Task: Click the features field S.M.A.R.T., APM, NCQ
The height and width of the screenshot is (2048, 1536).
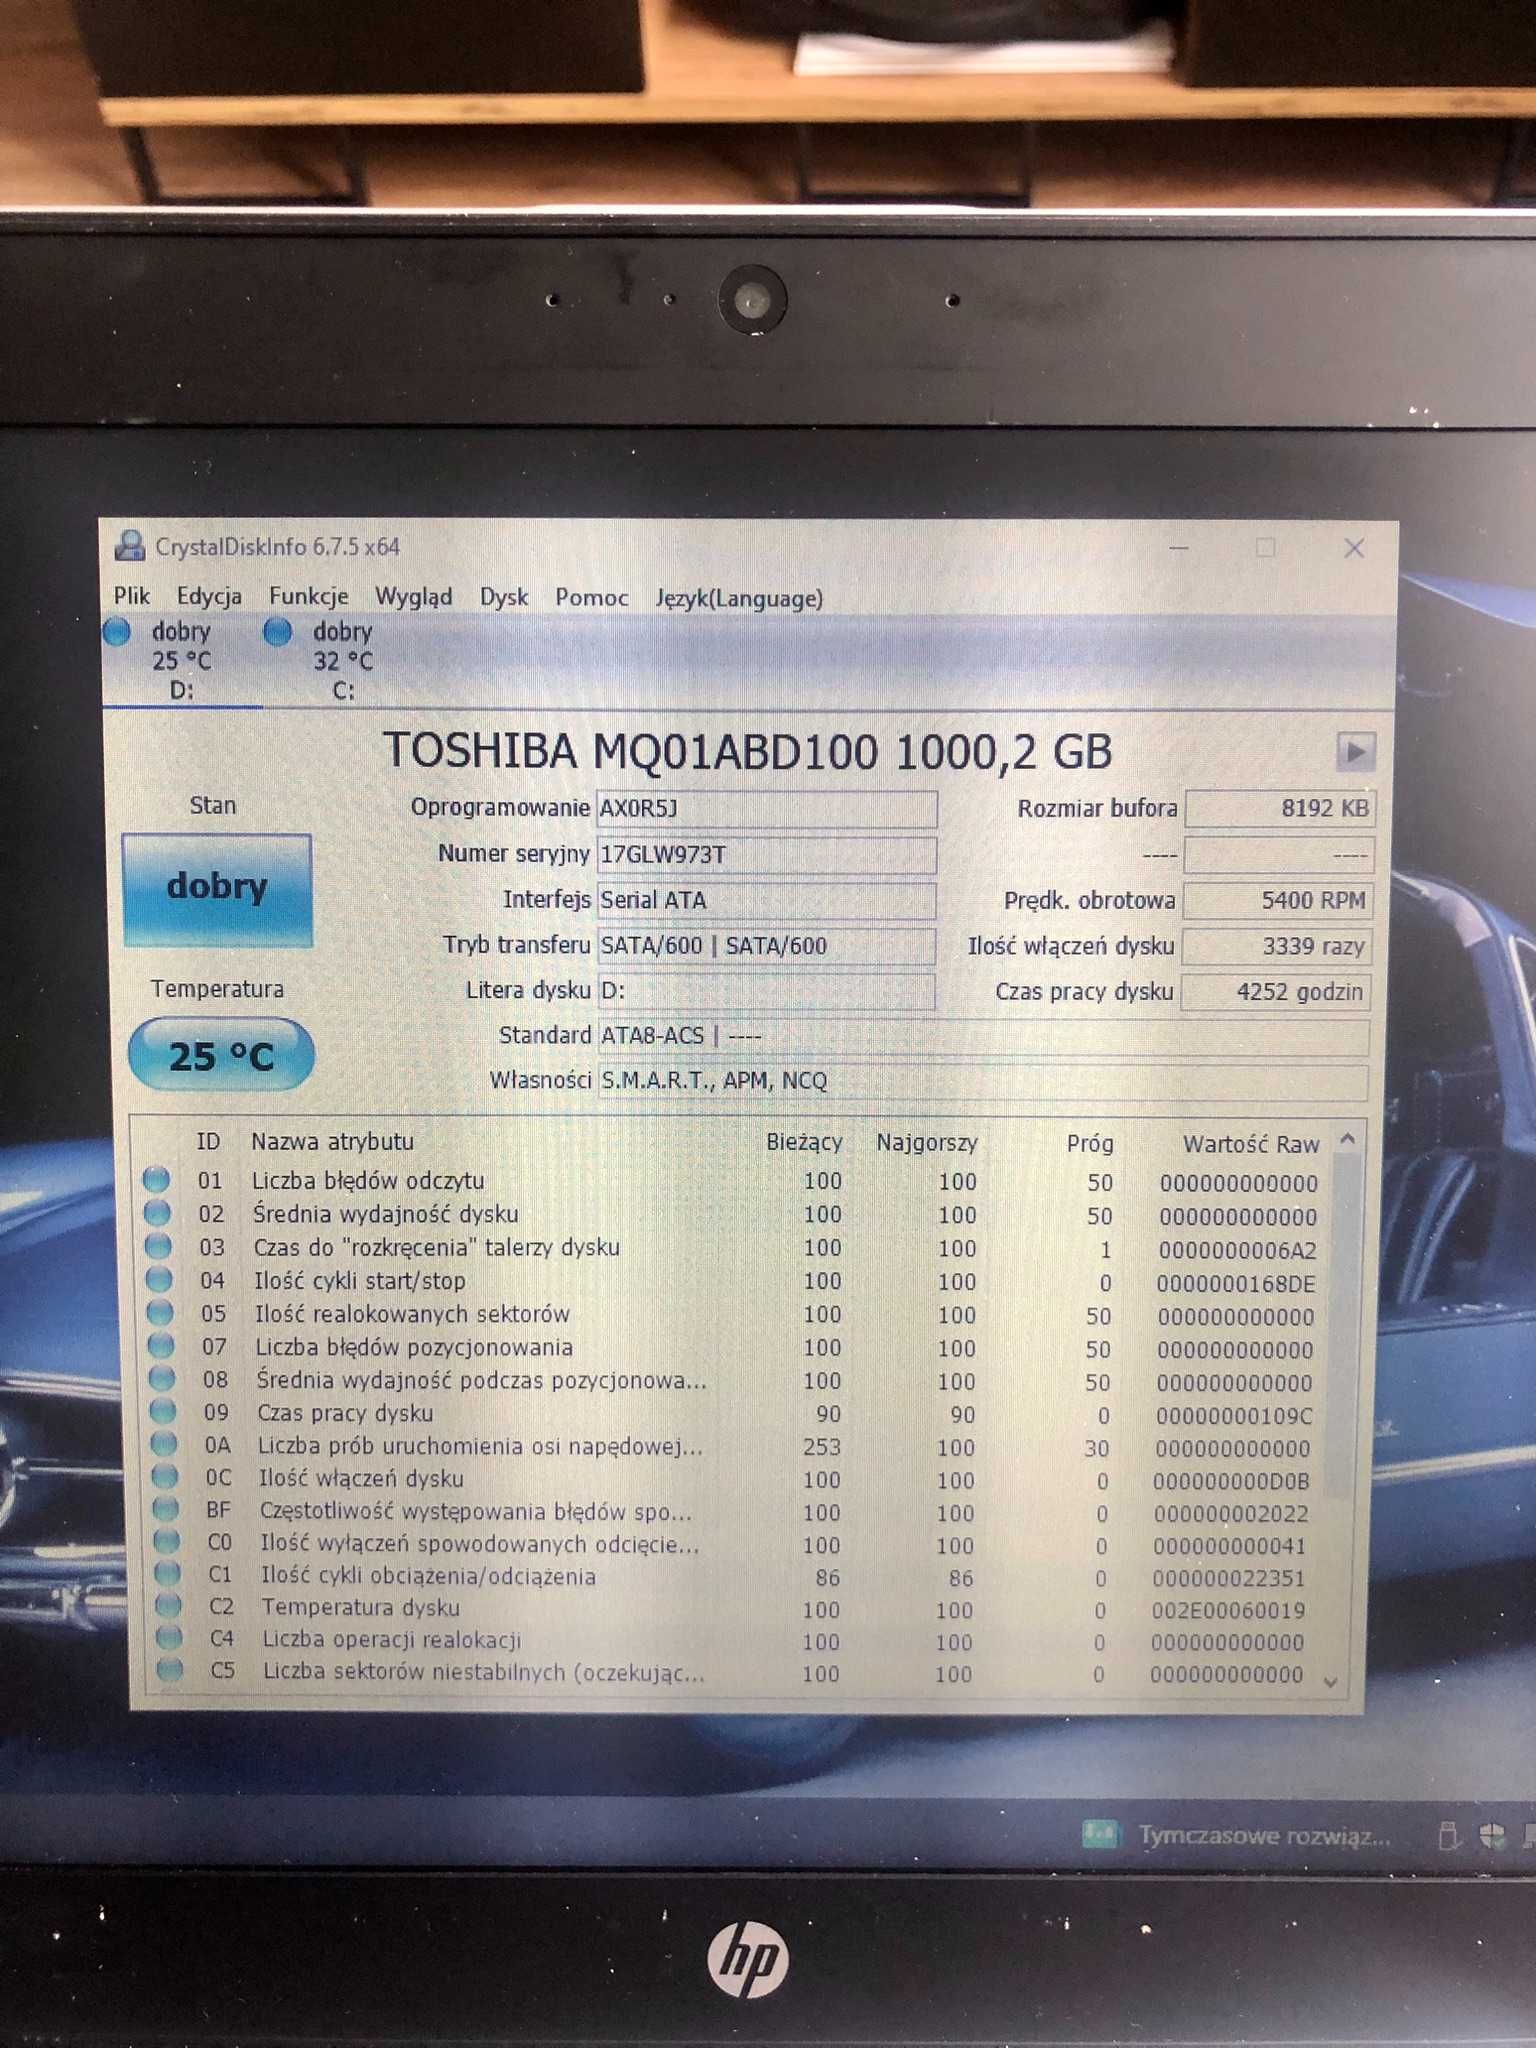Action: click(982, 1081)
